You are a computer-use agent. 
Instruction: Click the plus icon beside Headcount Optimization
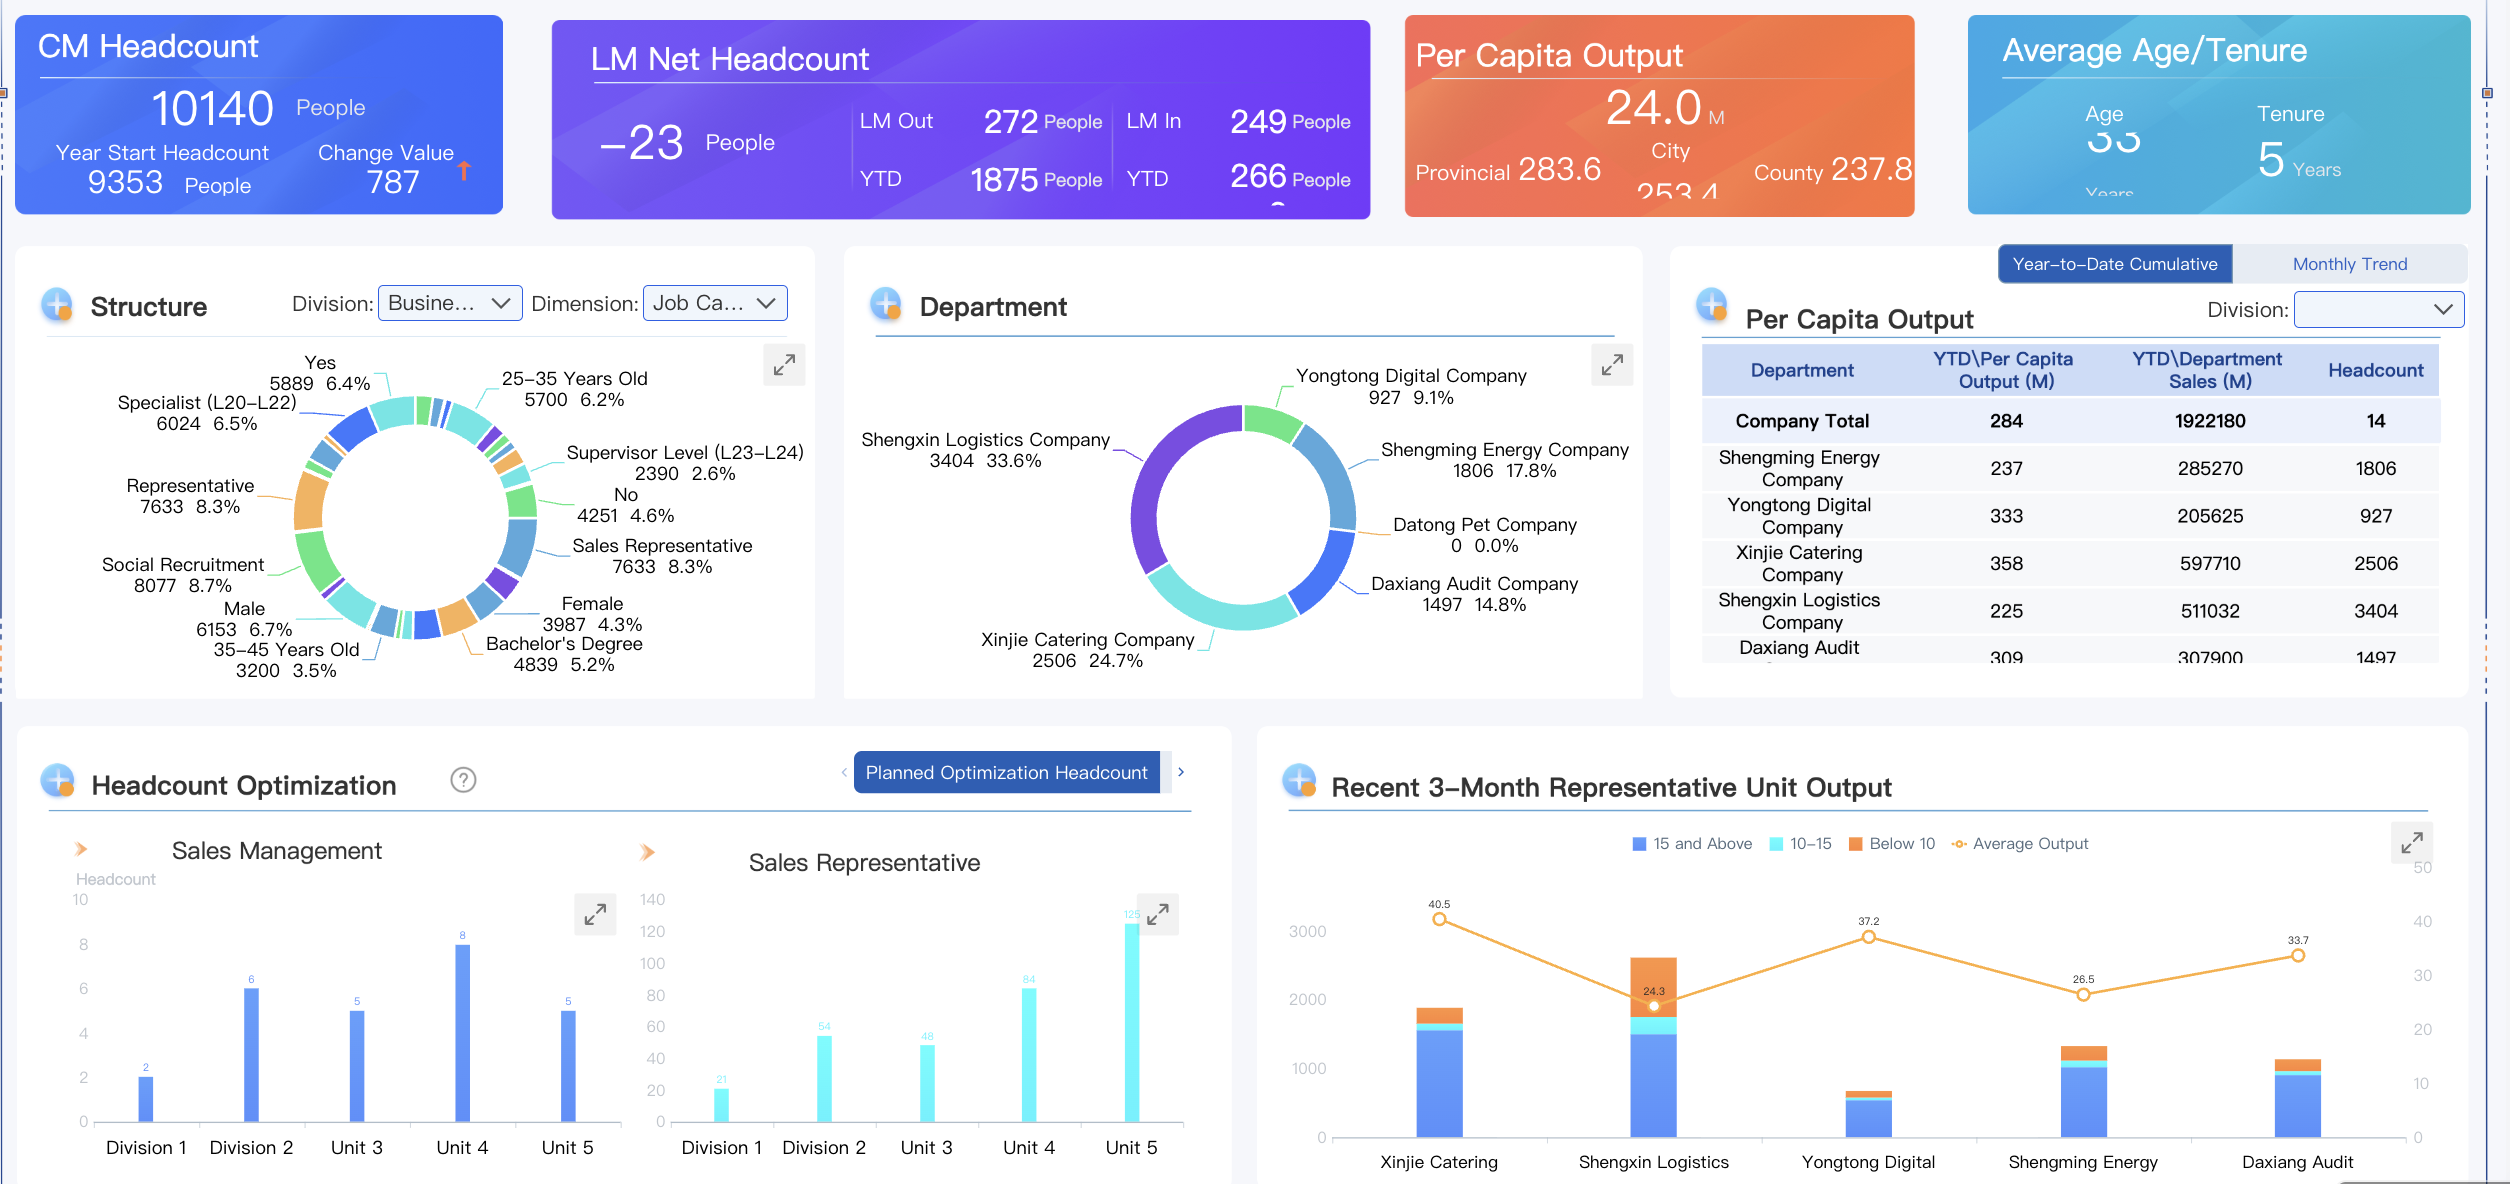[58, 781]
